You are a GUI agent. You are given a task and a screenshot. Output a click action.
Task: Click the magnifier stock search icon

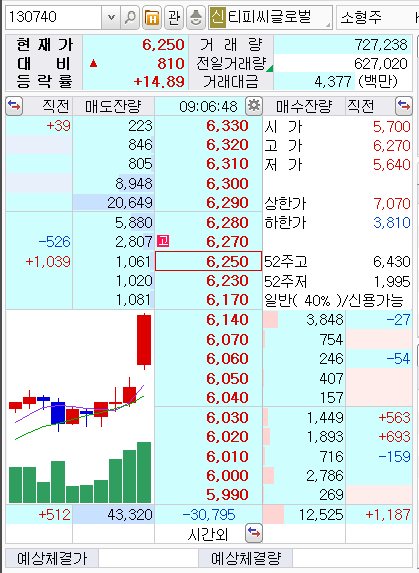(x=130, y=17)
